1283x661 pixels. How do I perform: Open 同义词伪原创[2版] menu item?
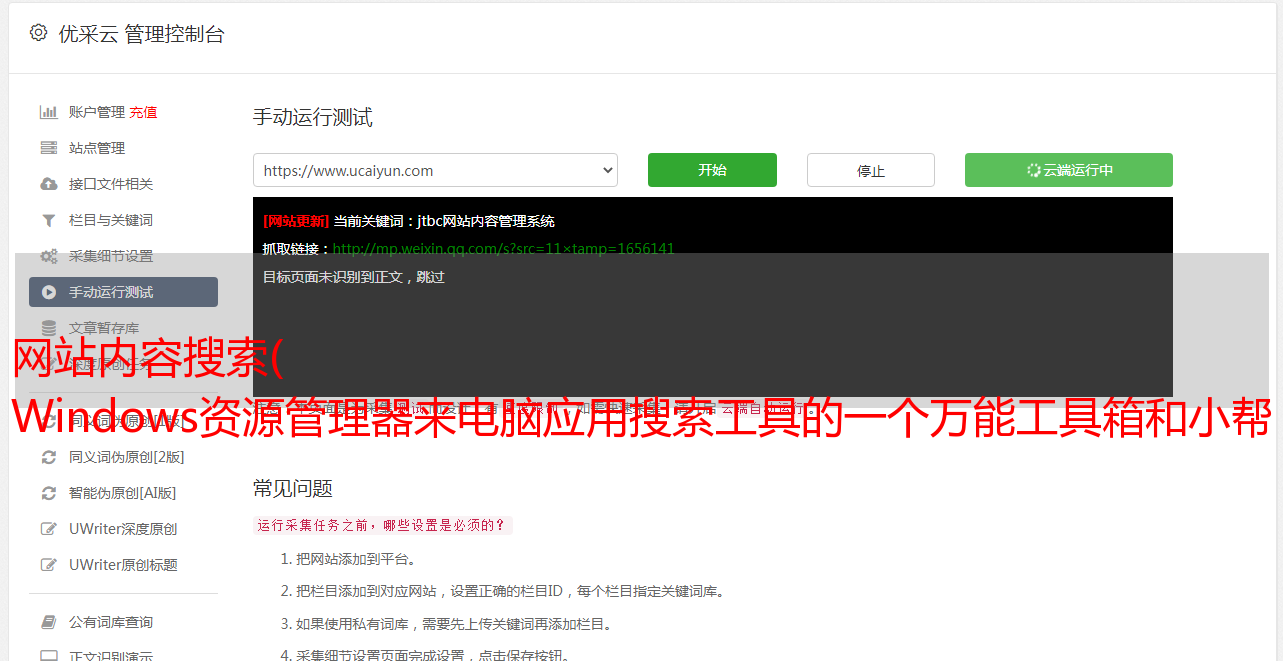tap(126, 457)
